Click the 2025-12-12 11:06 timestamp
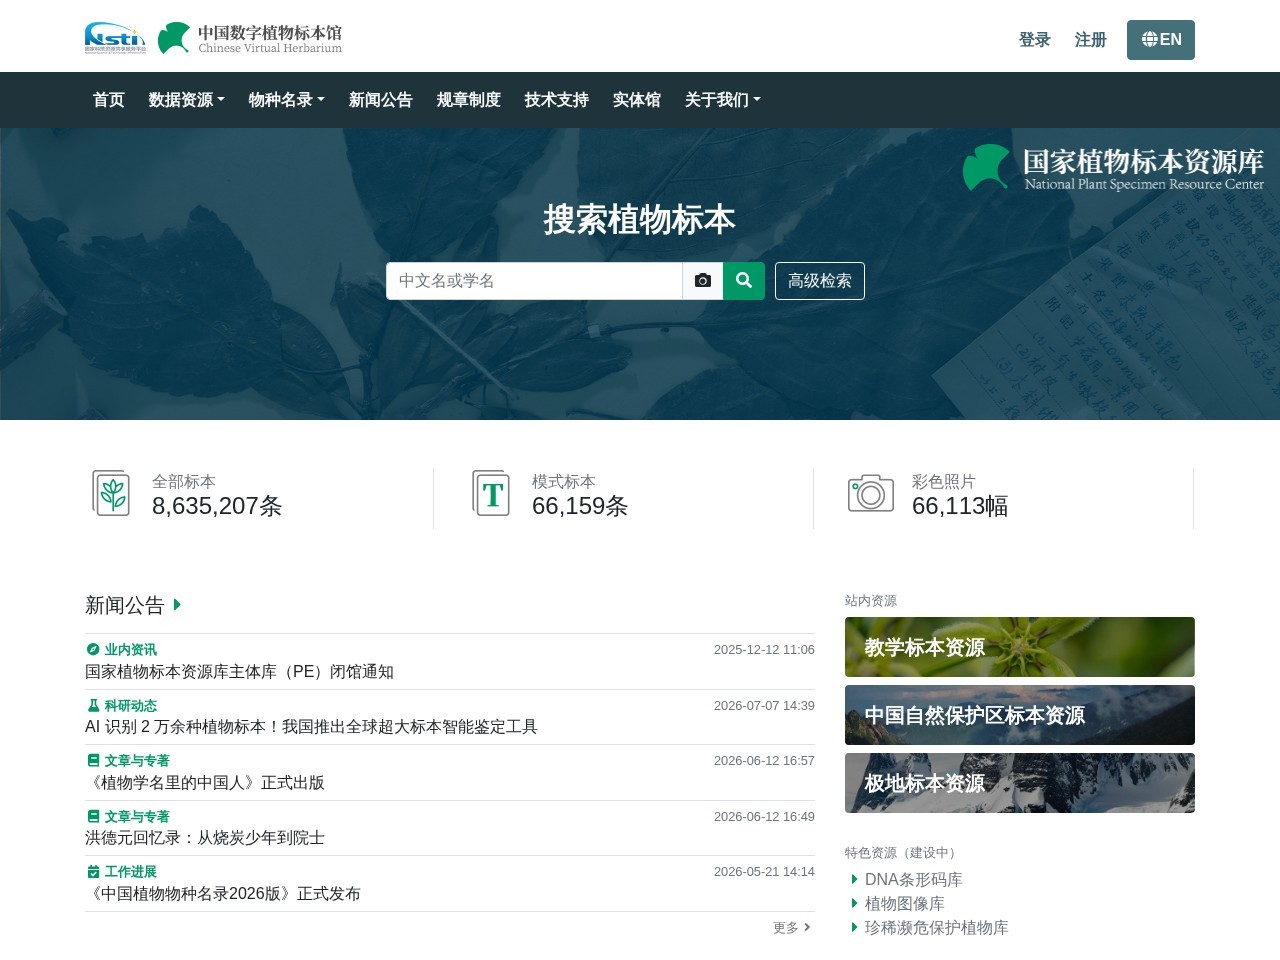 tap(764, 650)
